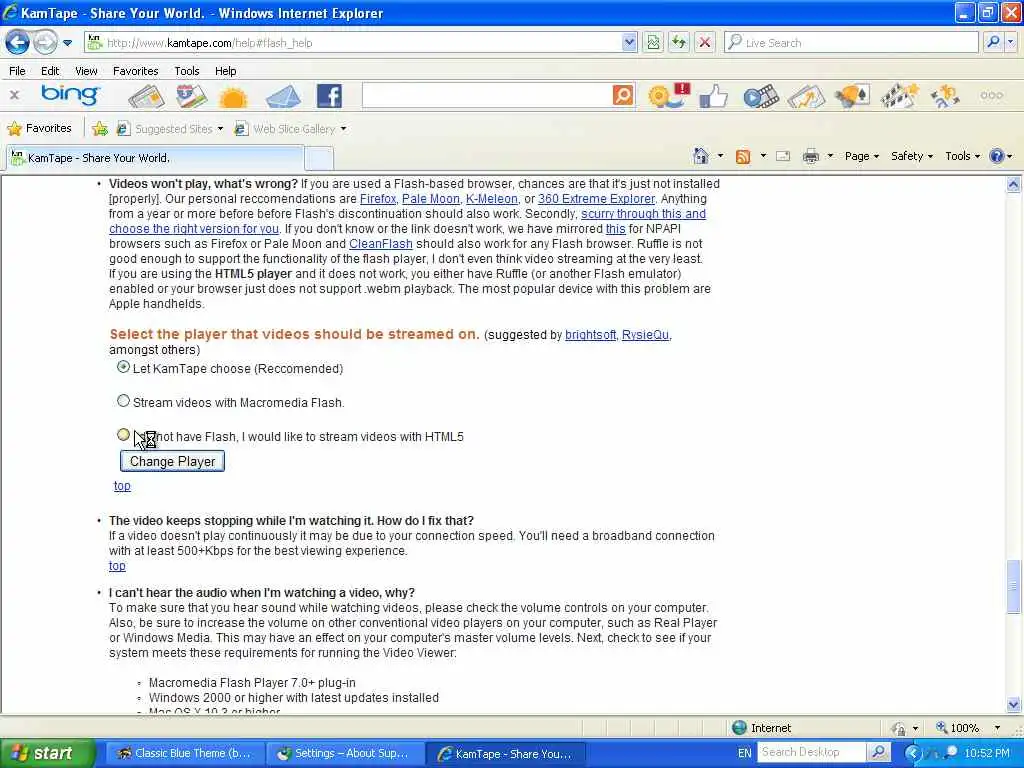Click the taskbar Search Desktop magnifier
The width and height of the screenshot is (1024, 768).
point(879,752)
